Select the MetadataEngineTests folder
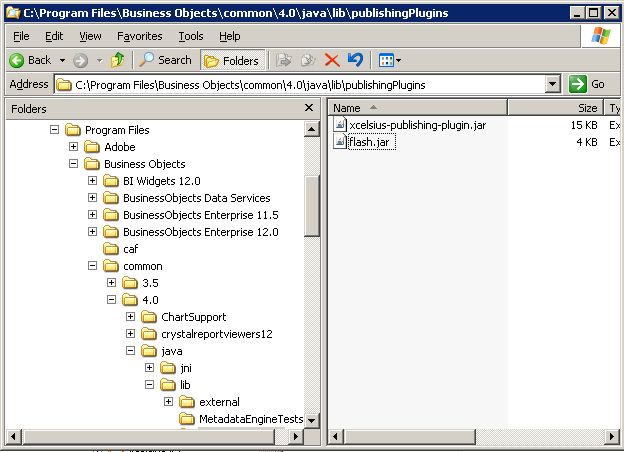 coord(251,419)
